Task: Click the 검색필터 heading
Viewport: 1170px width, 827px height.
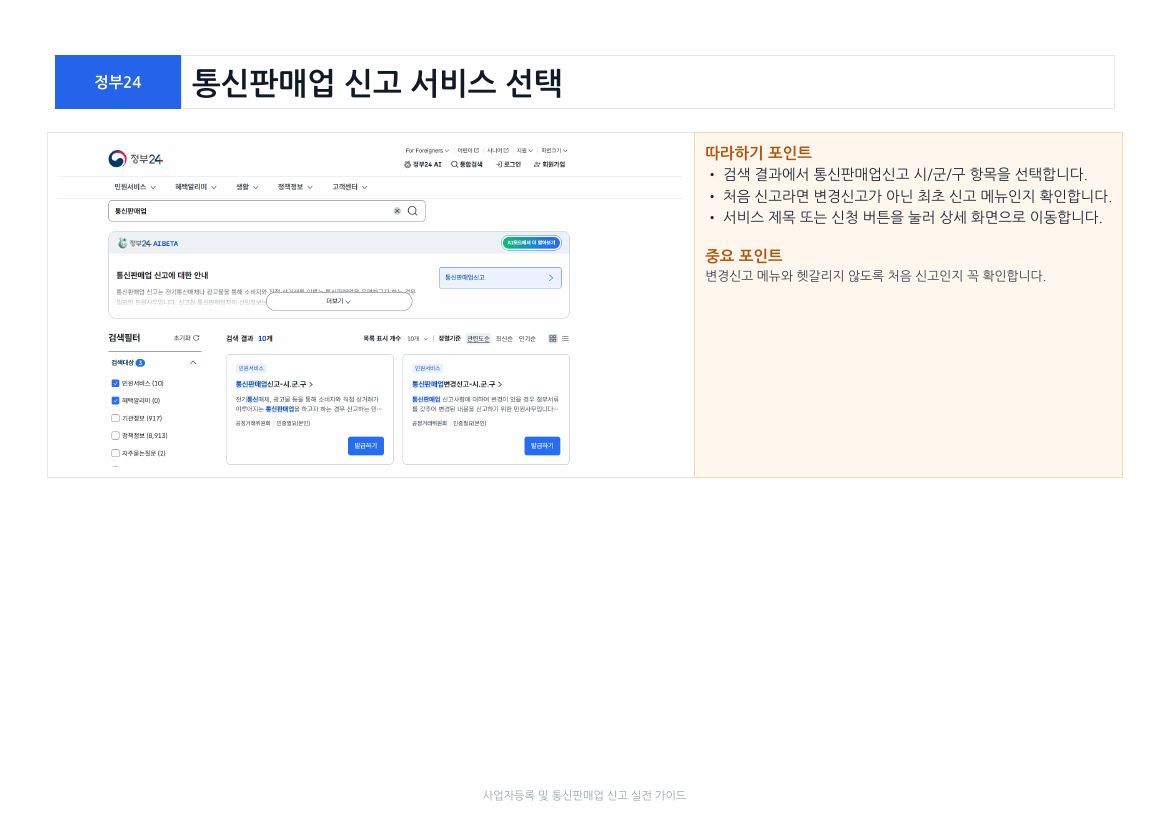Action: [x=124, y=338]
